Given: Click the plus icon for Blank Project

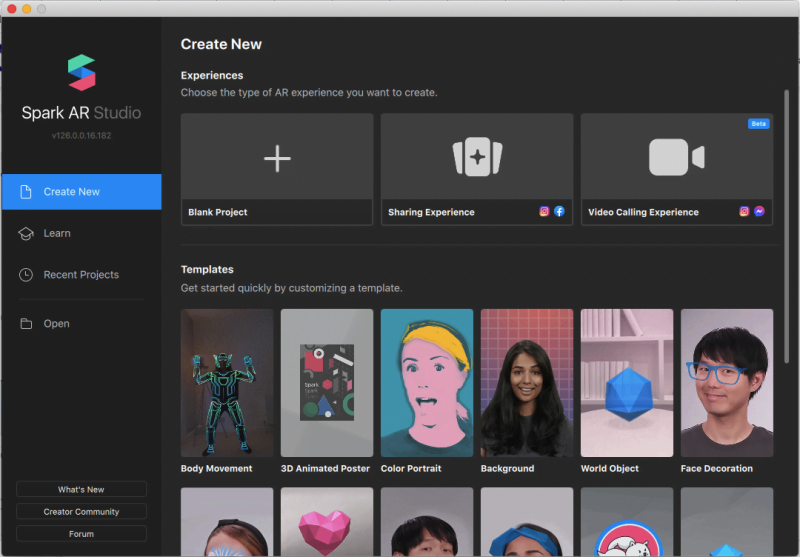Looking at the screenshot, I should 277,158.
